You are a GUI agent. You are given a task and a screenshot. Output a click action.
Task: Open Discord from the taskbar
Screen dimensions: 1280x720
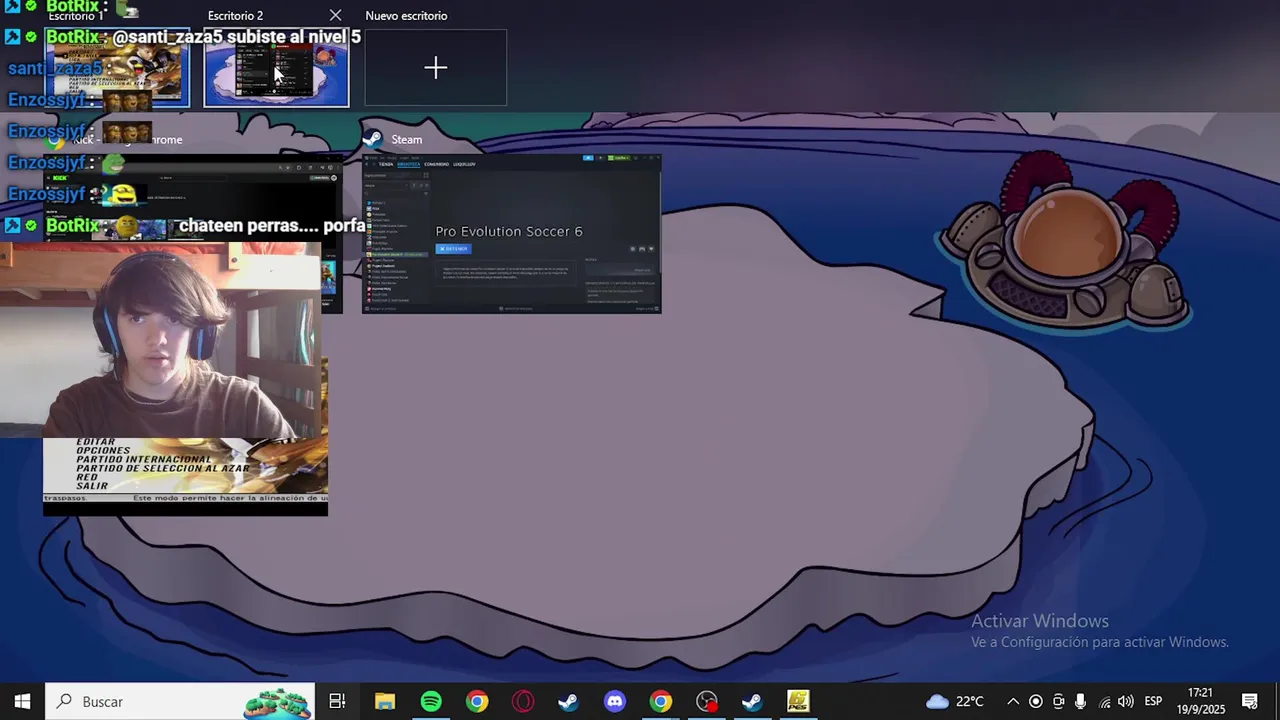615,701
